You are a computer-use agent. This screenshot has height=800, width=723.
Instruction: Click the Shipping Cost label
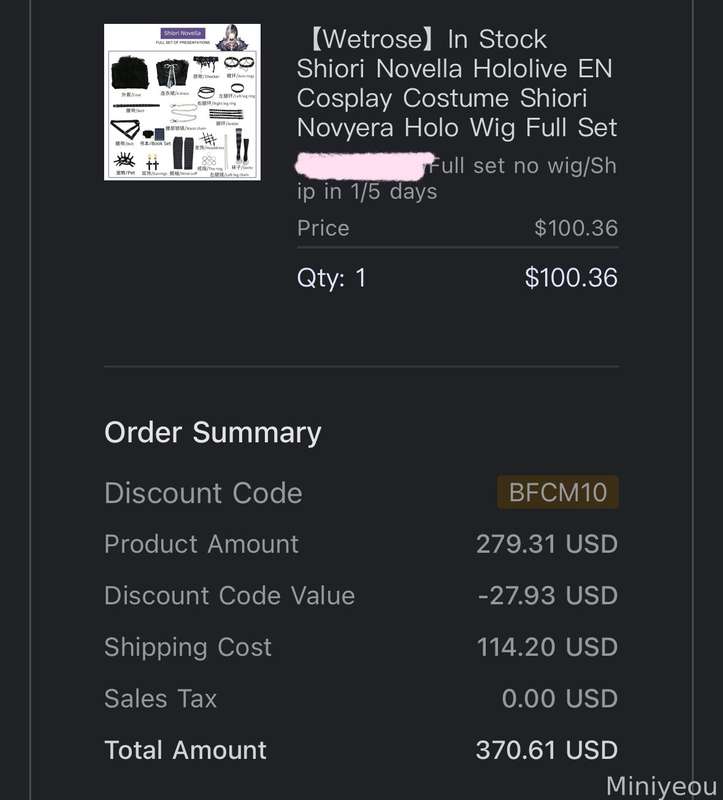pyautogui.click(x=188, y=647)
